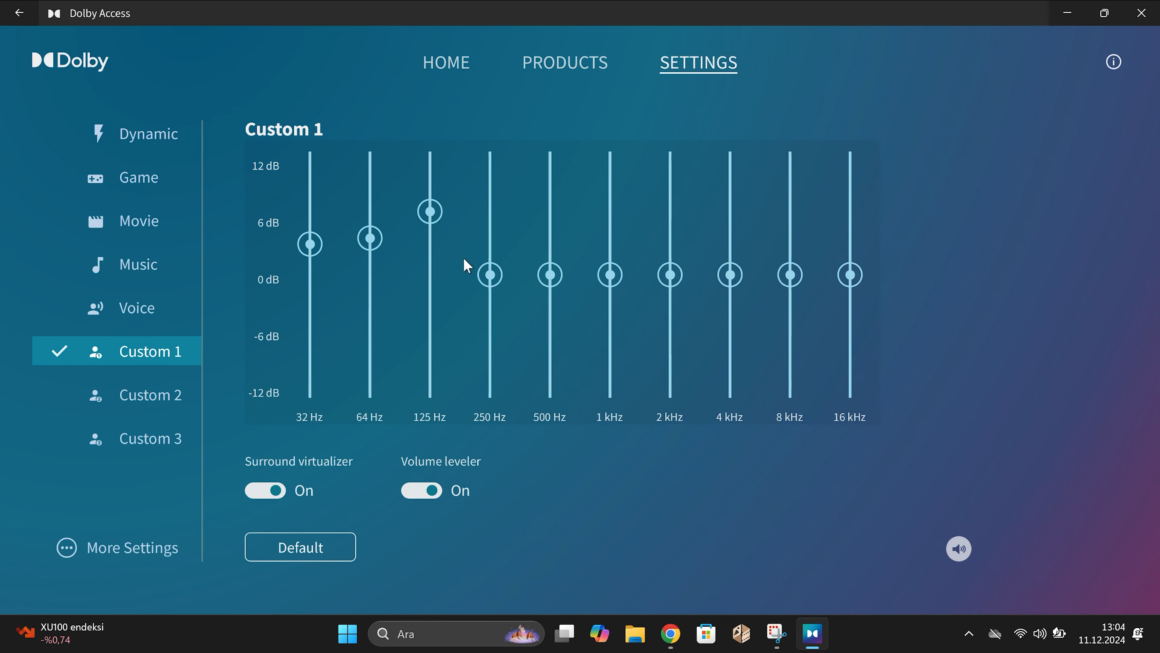Click the 12 dB axis label
This screenshot has width=1160, height=653.
tap(266, 166)
